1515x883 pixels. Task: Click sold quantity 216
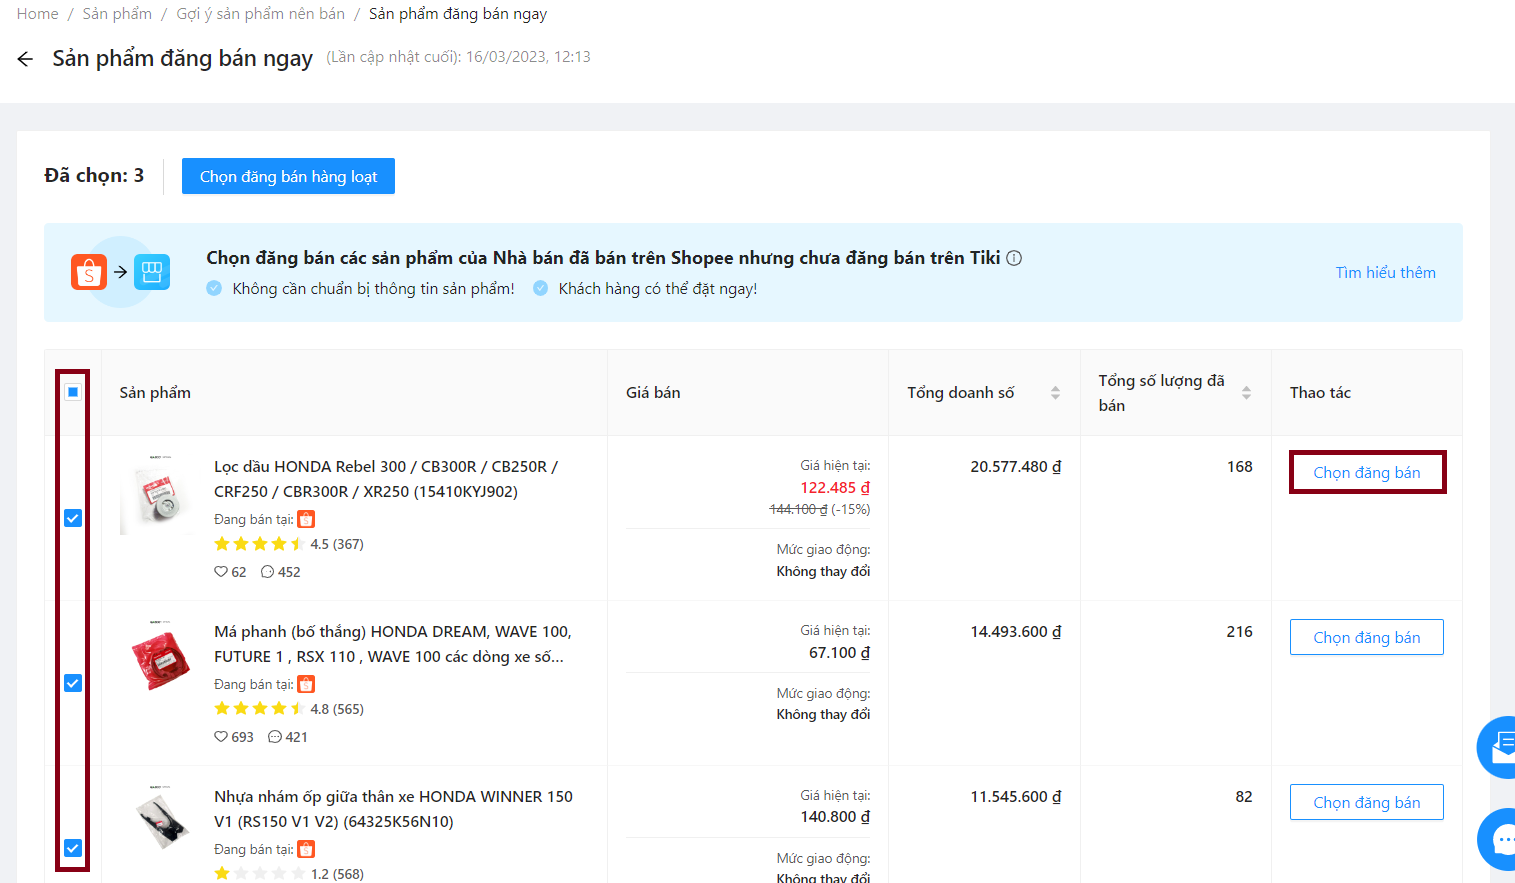(1240, 632)
